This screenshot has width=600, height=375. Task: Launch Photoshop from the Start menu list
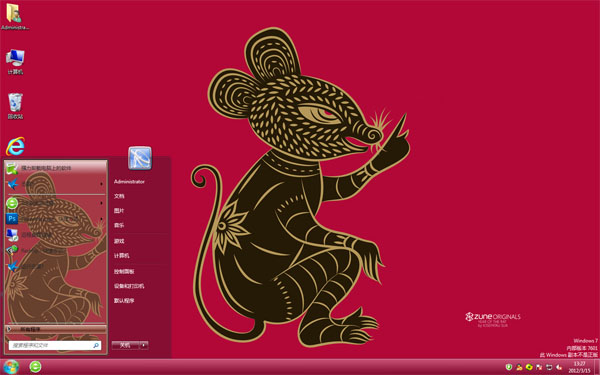click(55, 219)
